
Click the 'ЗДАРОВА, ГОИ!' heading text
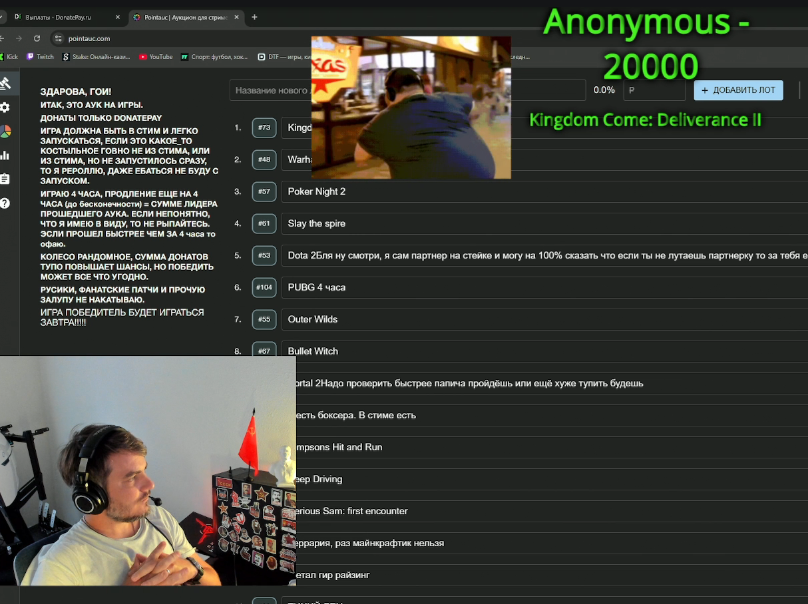76,92
